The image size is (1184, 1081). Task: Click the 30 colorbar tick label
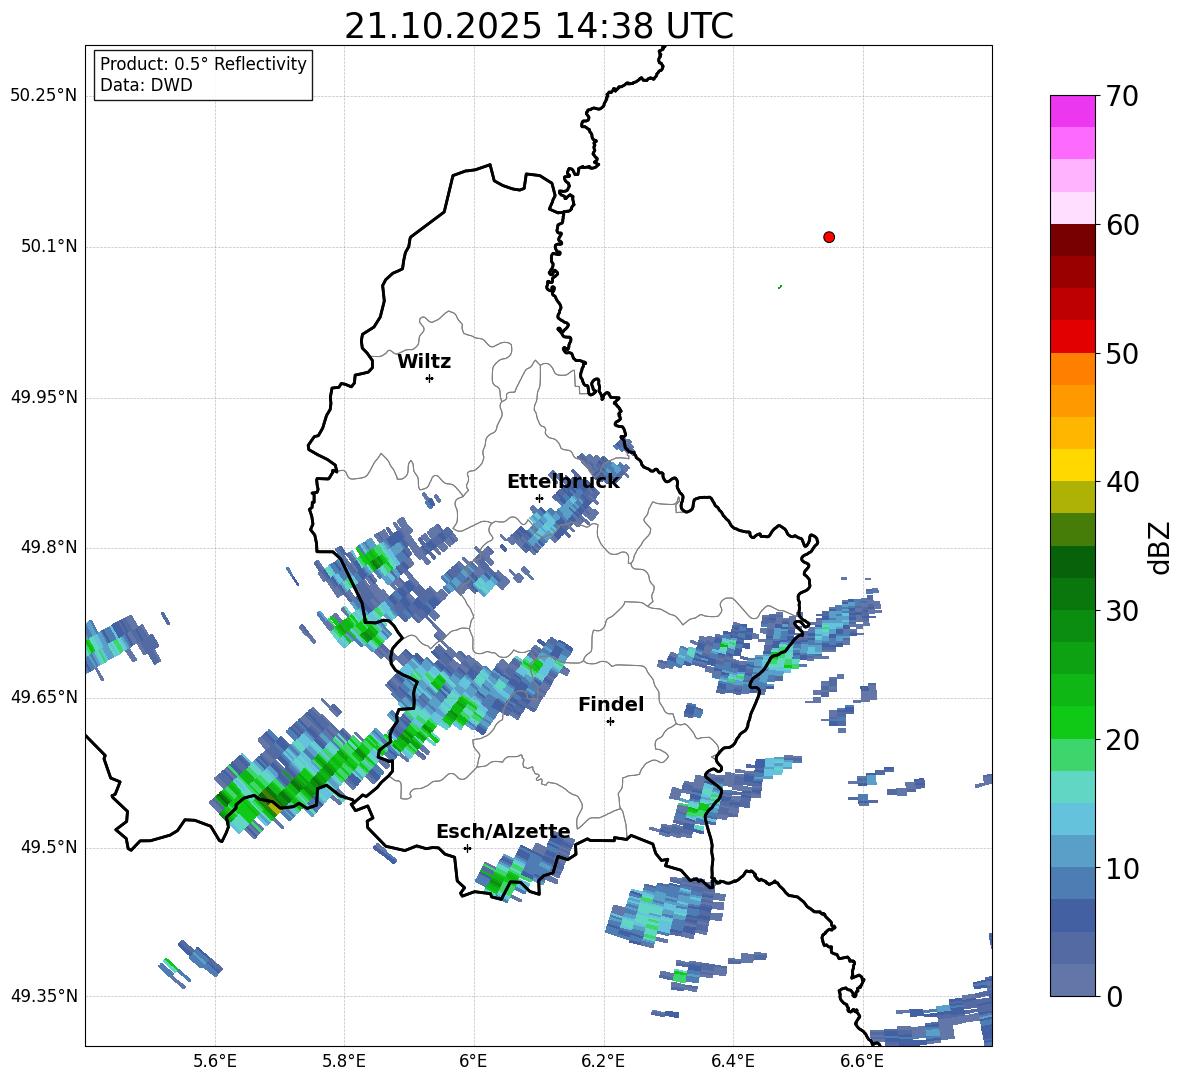(1122, 611)
